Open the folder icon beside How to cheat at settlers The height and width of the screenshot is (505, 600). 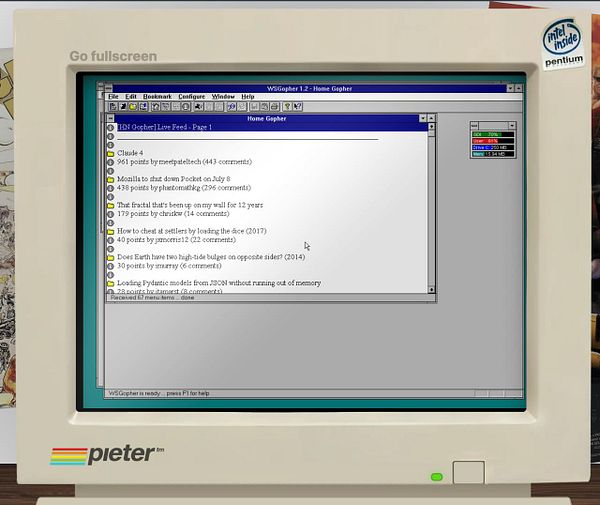tap(111, 231)
